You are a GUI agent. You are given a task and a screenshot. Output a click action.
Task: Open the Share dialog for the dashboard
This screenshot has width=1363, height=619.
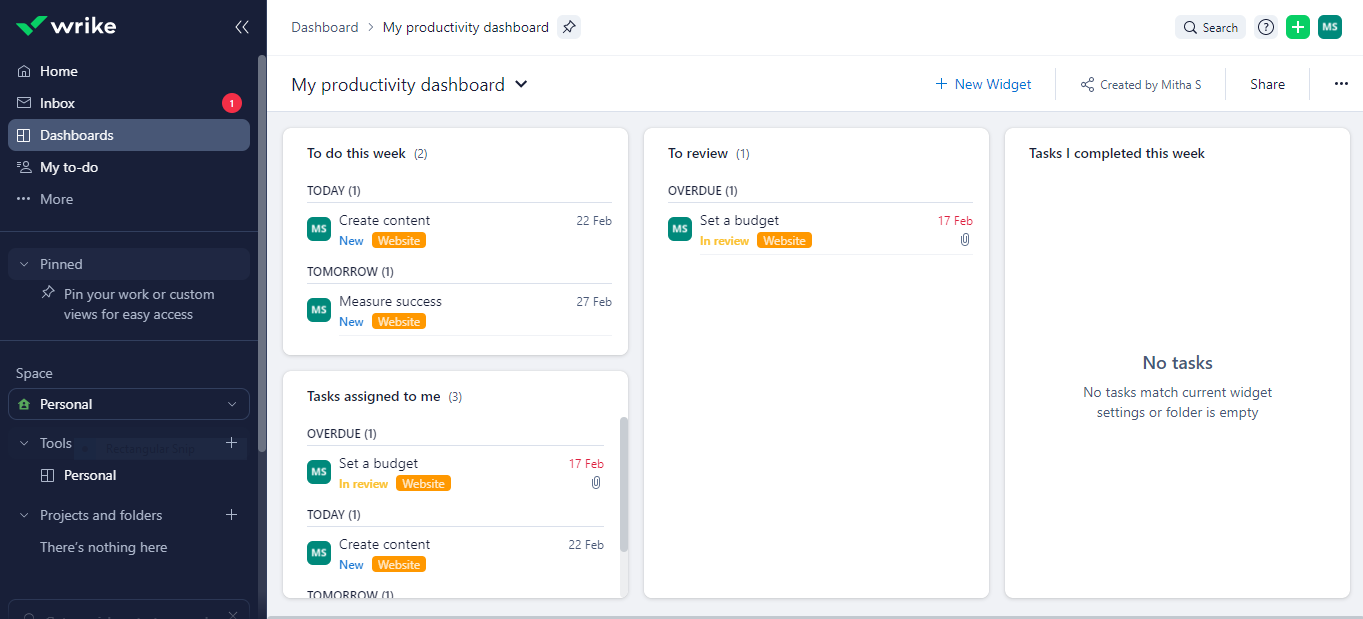(1266, 84)
